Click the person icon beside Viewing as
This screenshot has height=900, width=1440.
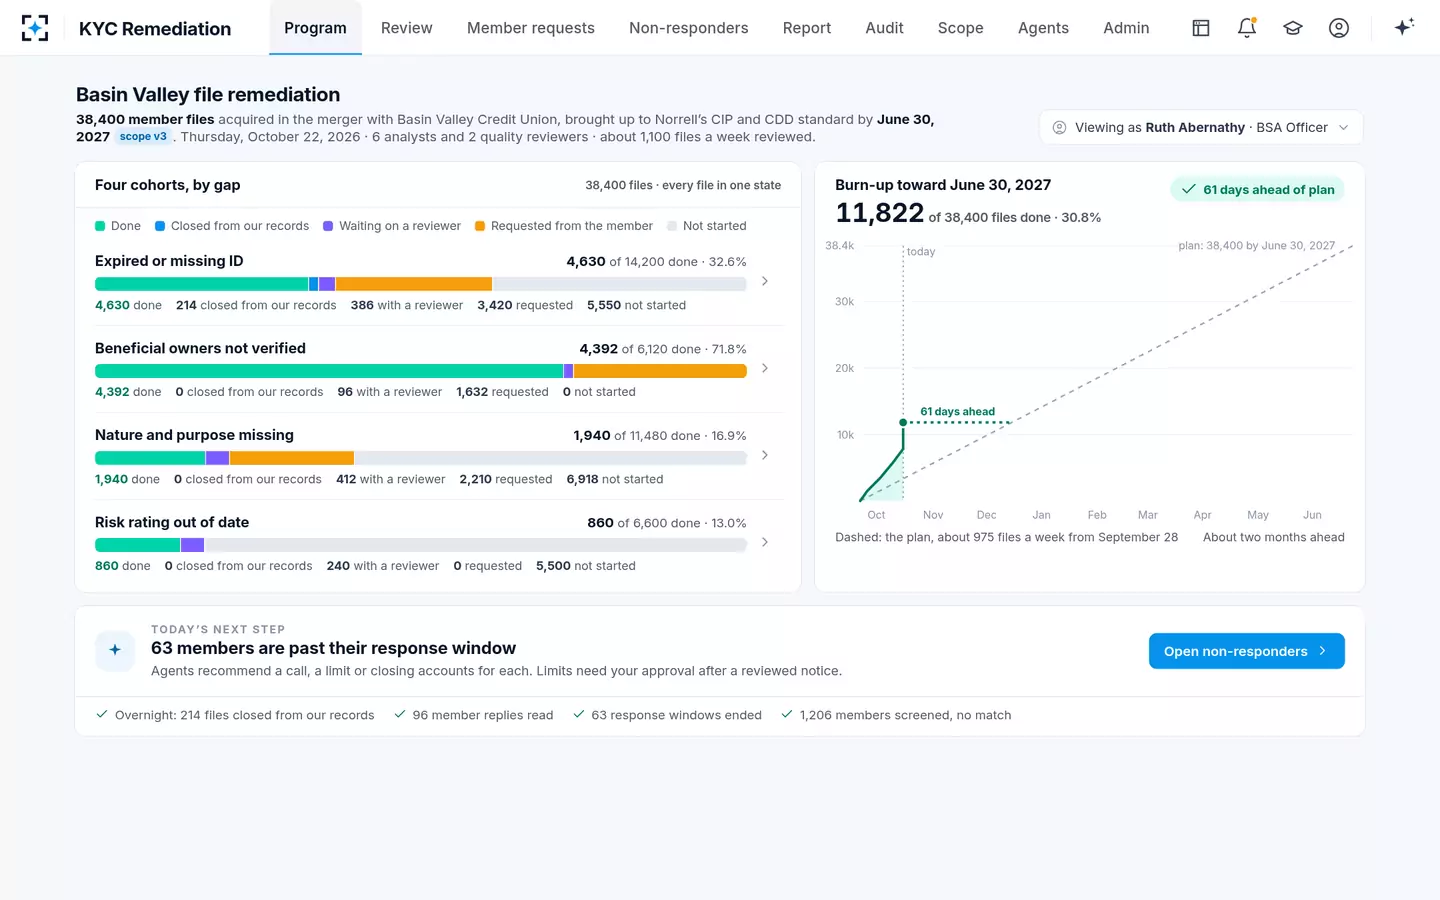tap(1059, 128)
